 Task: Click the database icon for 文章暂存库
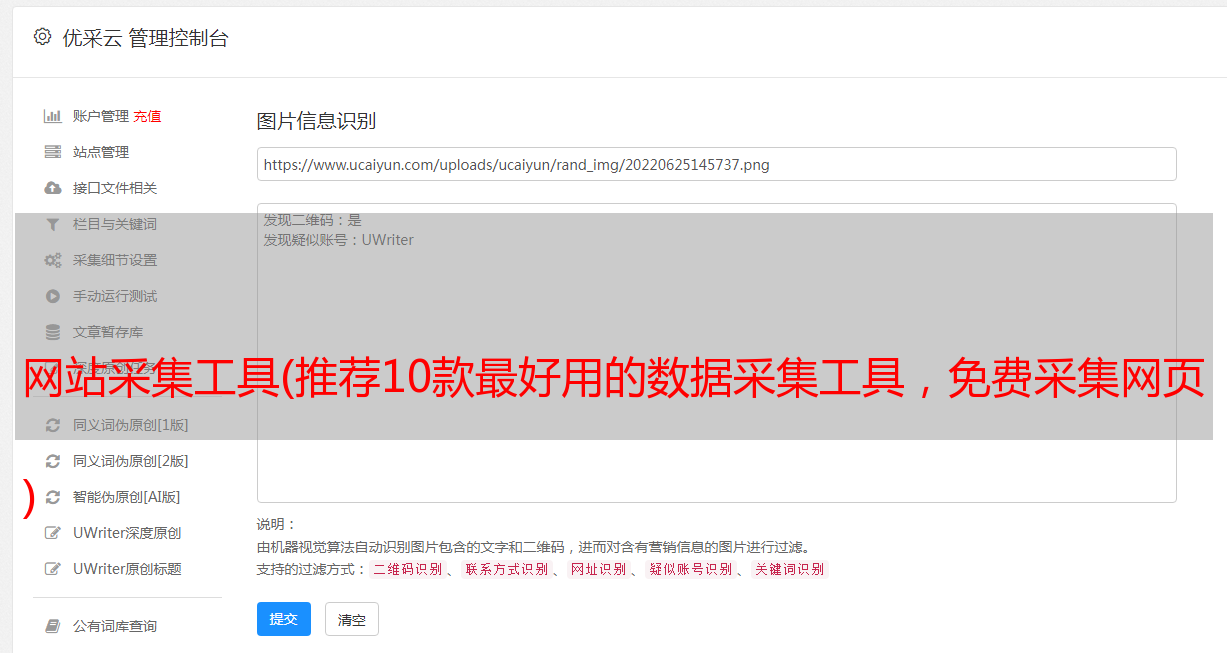click(53, 332)
